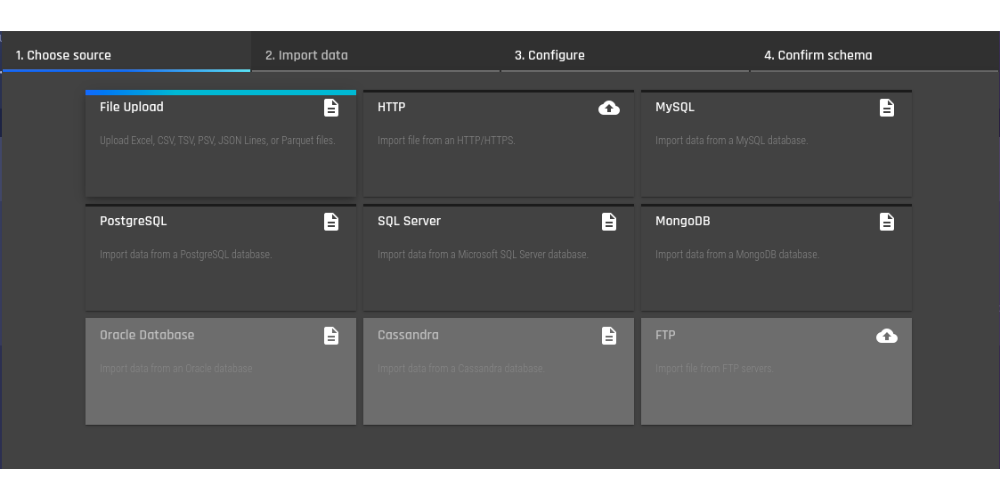The height and width of the screenshot is (500, 1000).
Task: Click the Cassandra card document icon
Action: coord(609,335)
